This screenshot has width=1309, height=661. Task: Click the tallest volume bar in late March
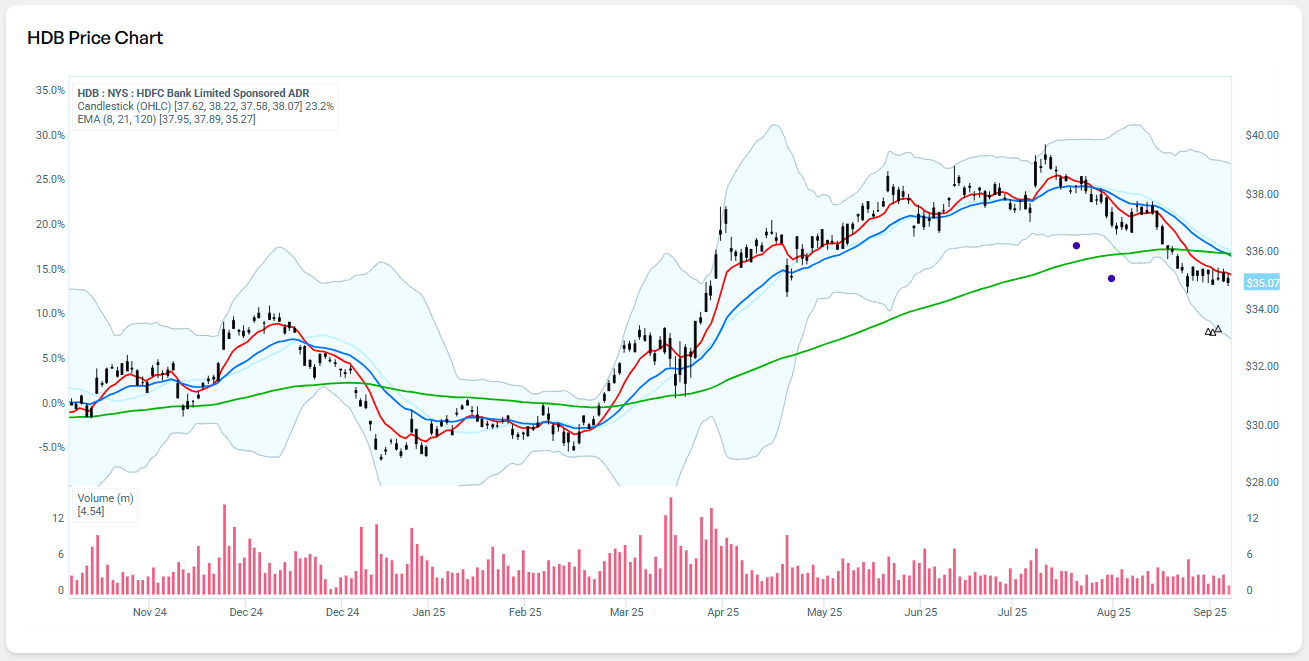pyautogui.click(x=671, y=545)
